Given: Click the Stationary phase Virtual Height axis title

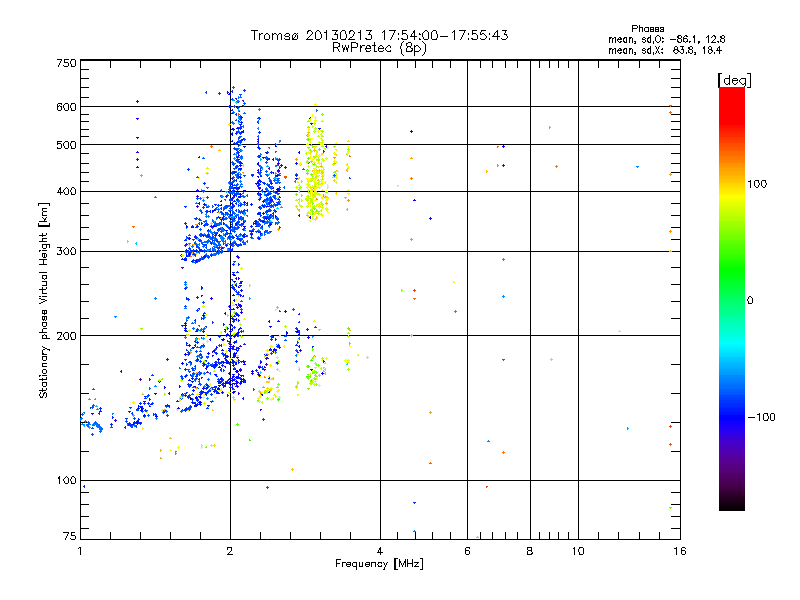Looking at the screenshot, I should [44, 300].
